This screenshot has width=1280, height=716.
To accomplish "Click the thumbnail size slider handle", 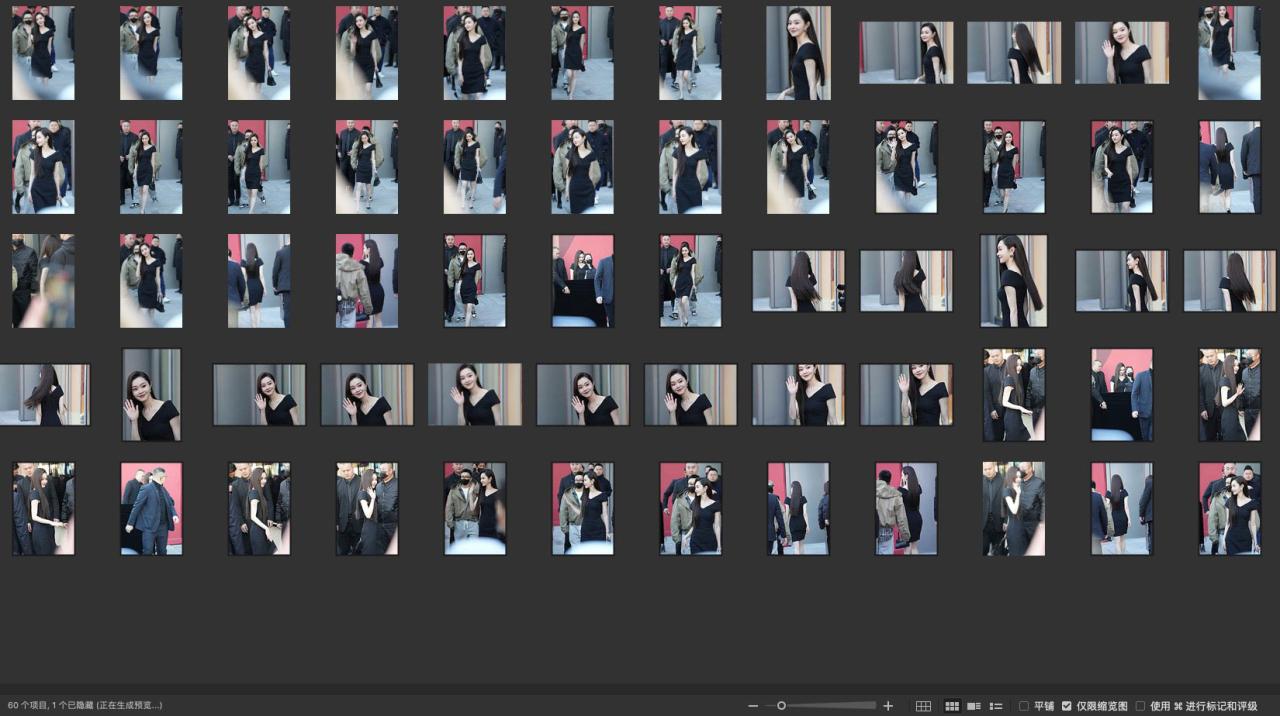I will [x=781, y=706].
